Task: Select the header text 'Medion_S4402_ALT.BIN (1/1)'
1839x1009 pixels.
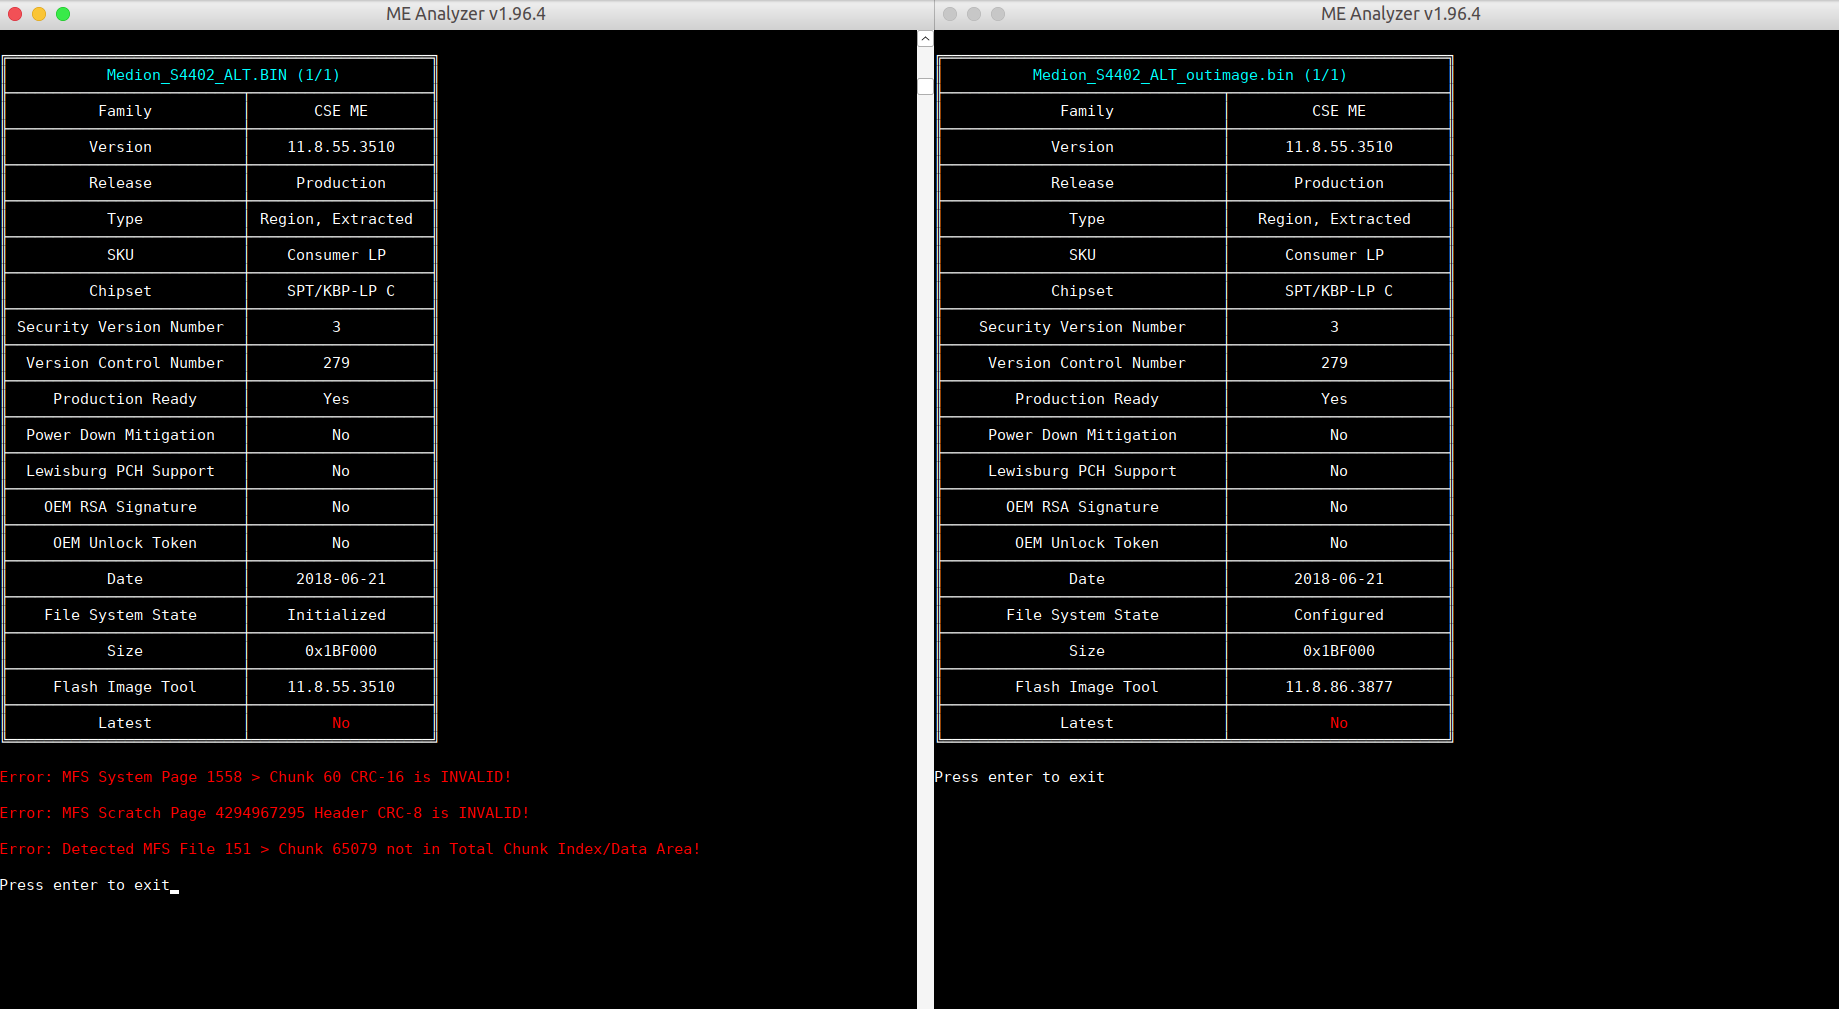Action: point(223,75)
